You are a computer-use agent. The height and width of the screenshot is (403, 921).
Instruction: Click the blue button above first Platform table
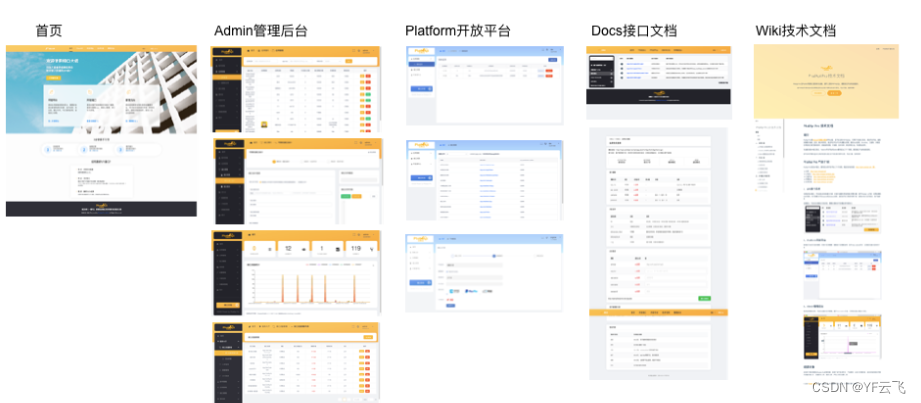point(553,59)
